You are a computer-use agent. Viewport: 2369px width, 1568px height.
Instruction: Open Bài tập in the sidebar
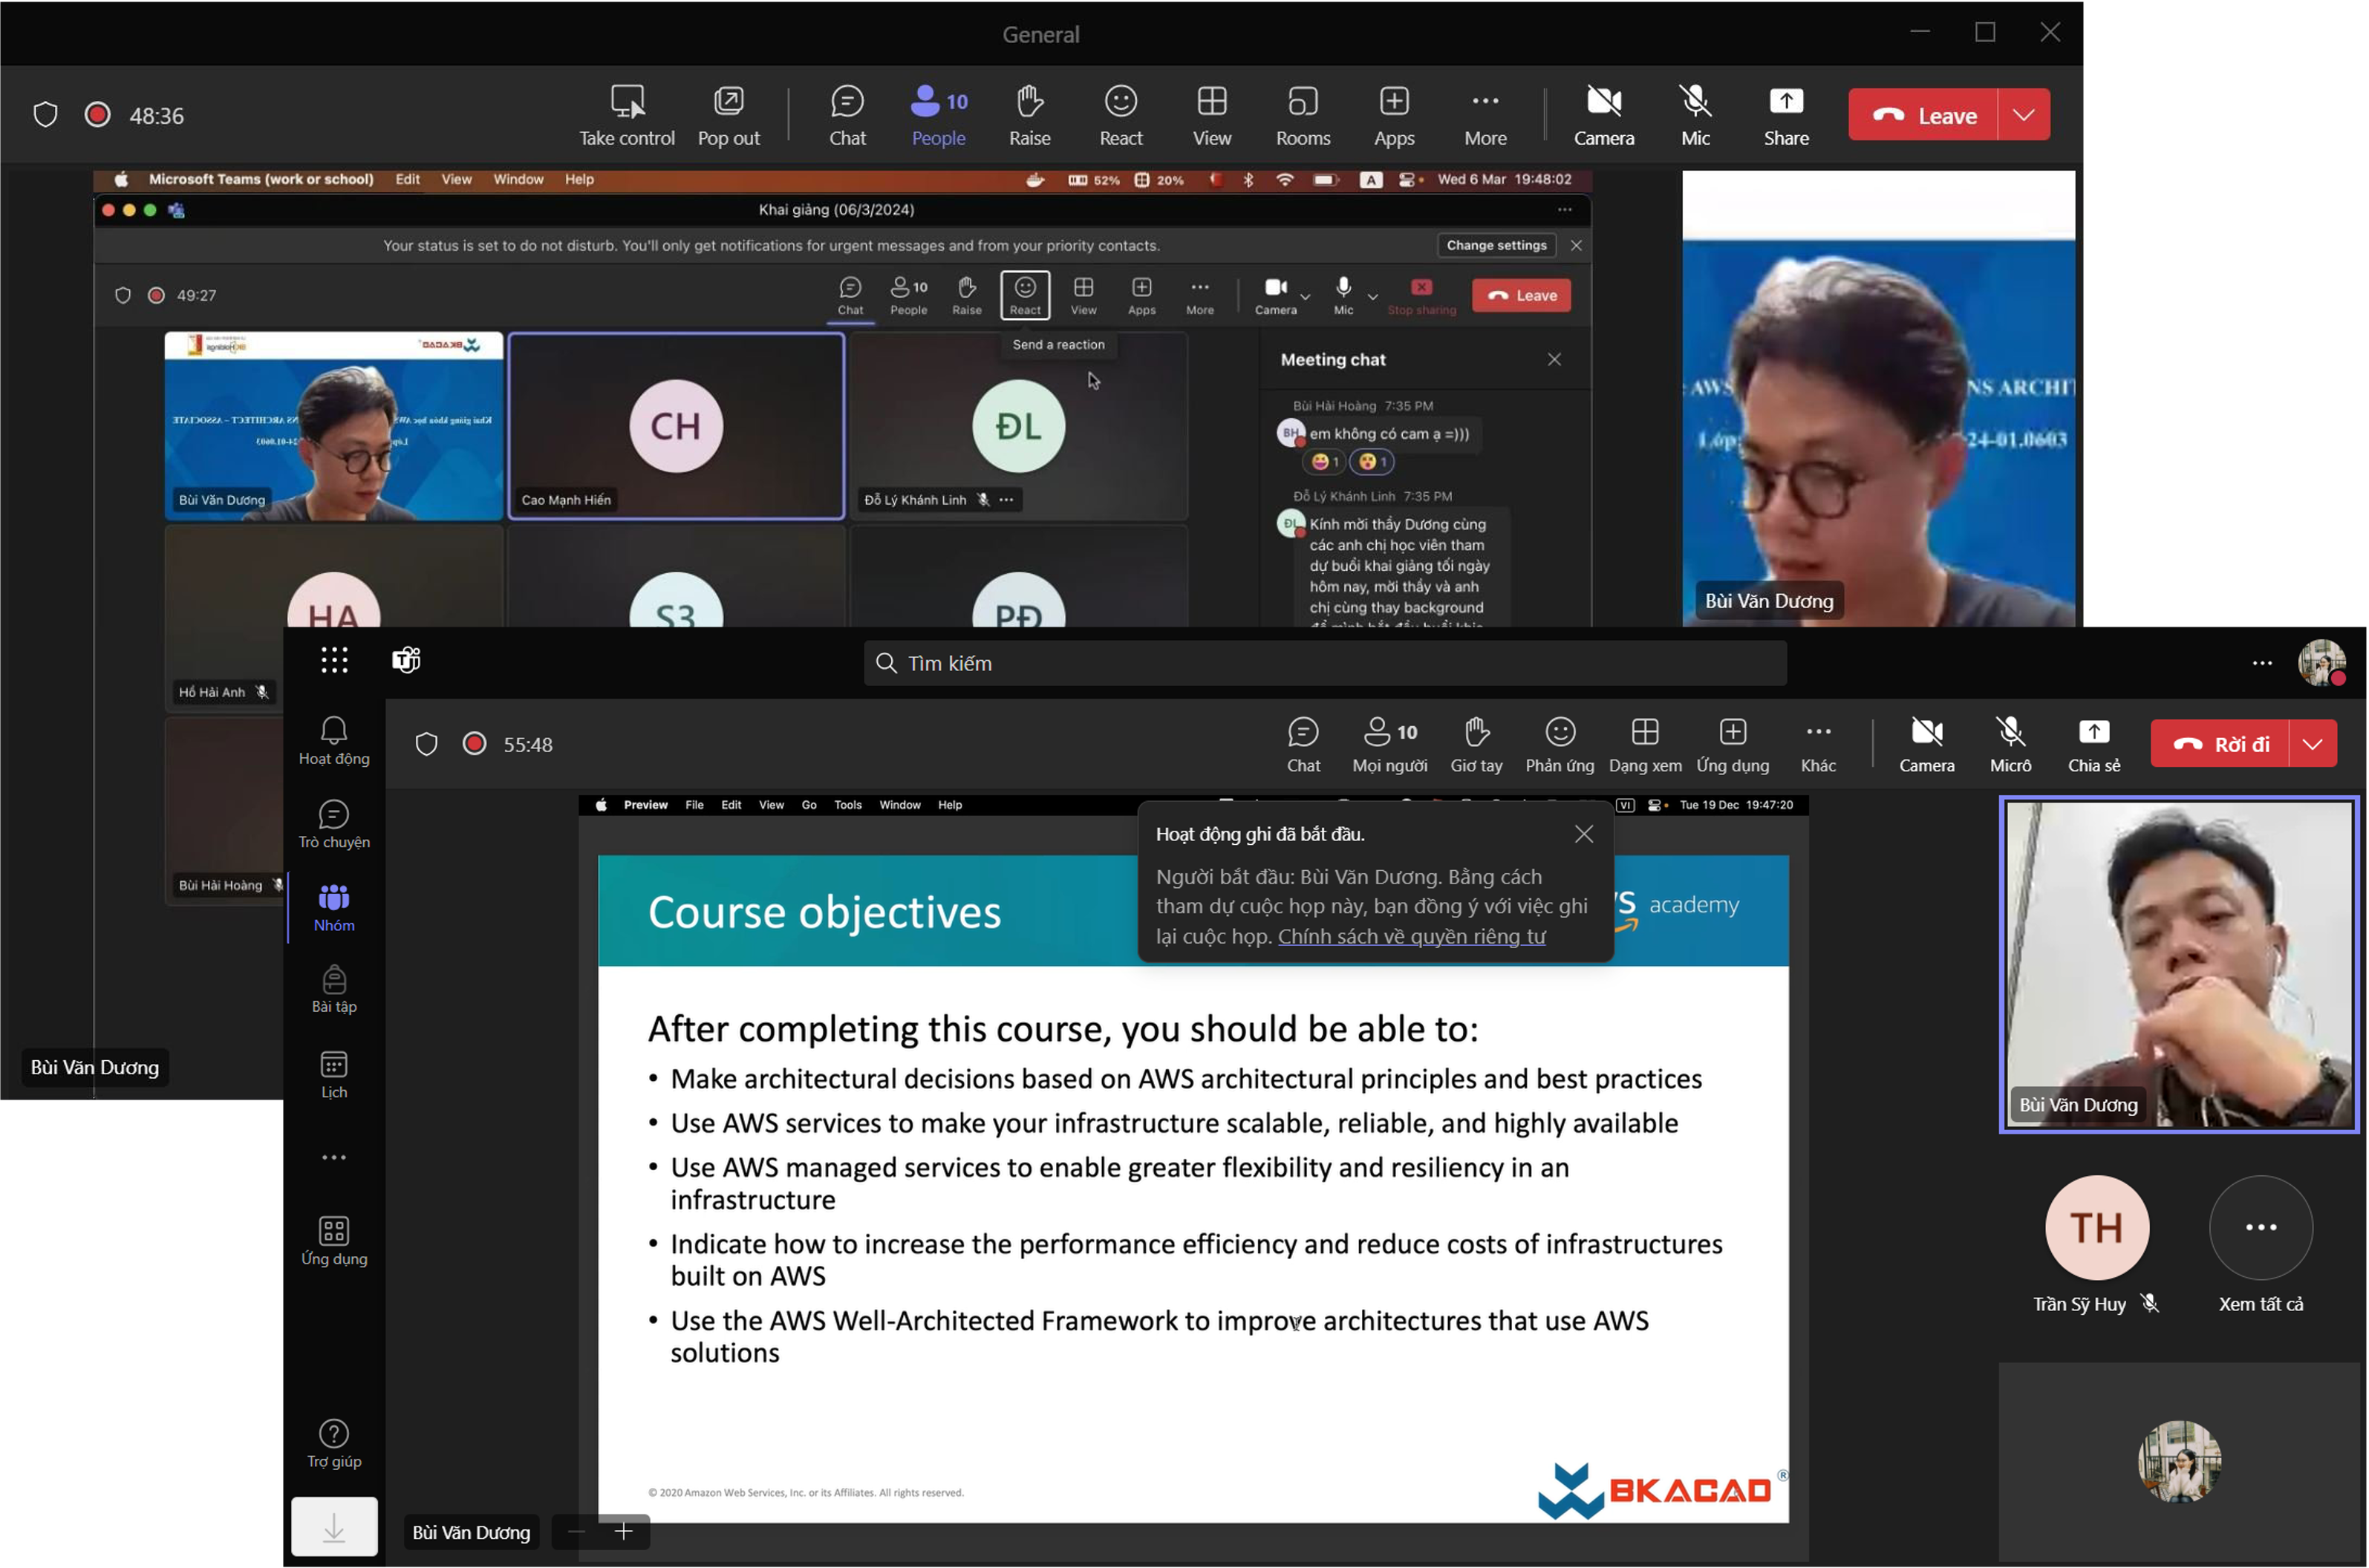coord(334,989)
